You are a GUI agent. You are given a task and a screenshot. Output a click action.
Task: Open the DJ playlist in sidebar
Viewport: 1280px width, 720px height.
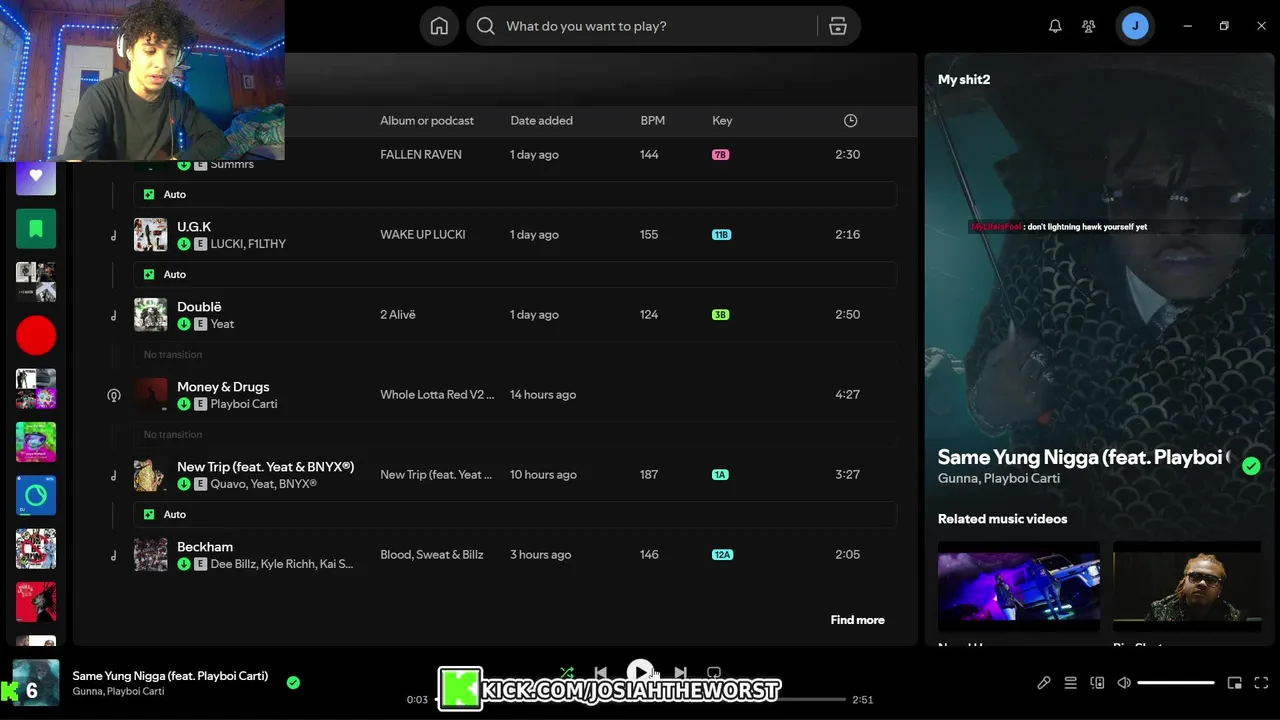coord(36,495)
